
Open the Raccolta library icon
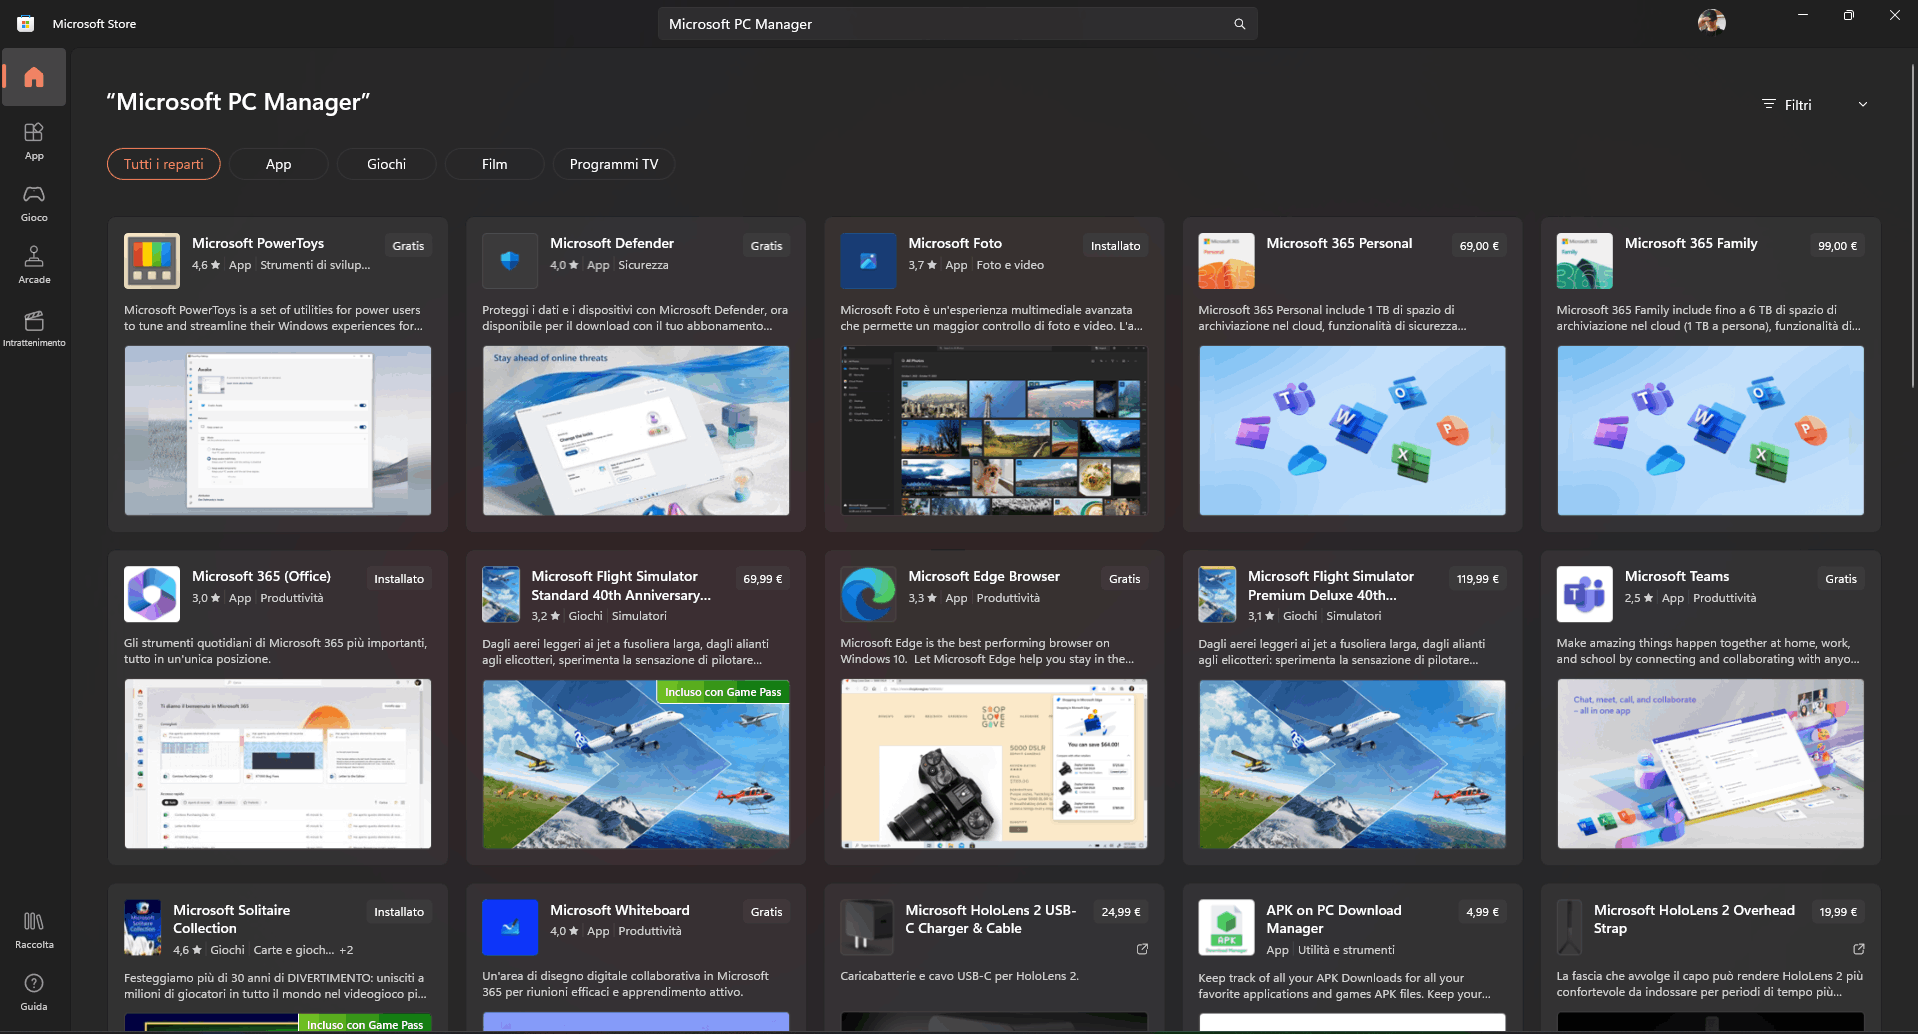(x=34, y=929)
